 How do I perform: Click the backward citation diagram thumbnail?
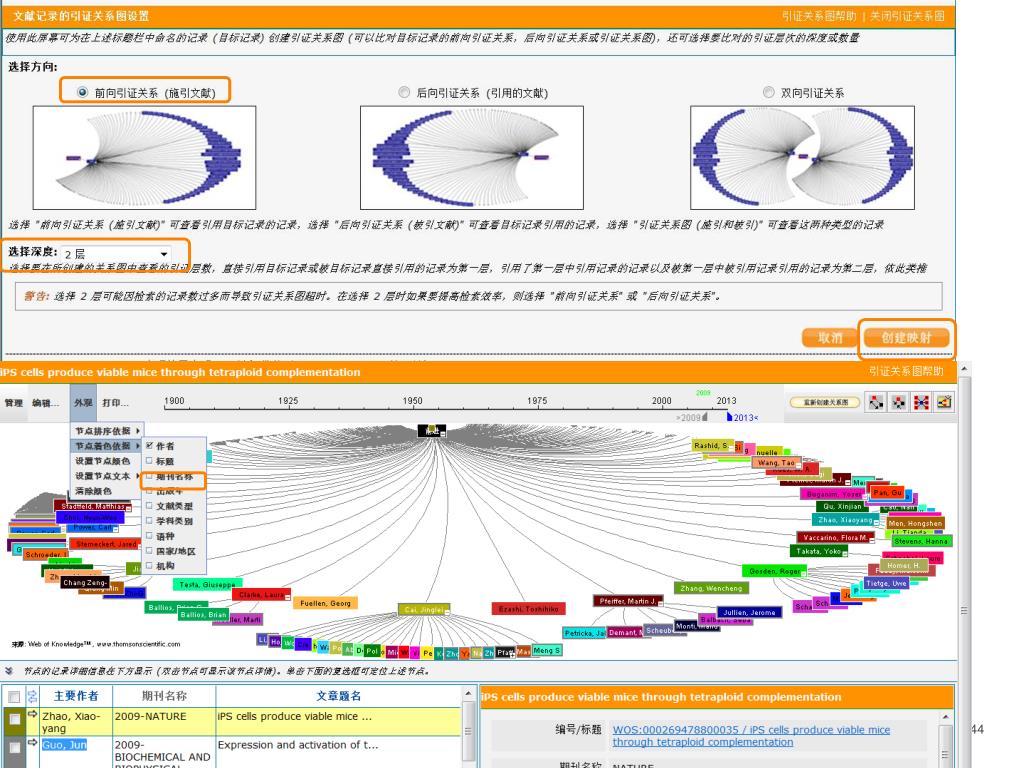[472, 157]
